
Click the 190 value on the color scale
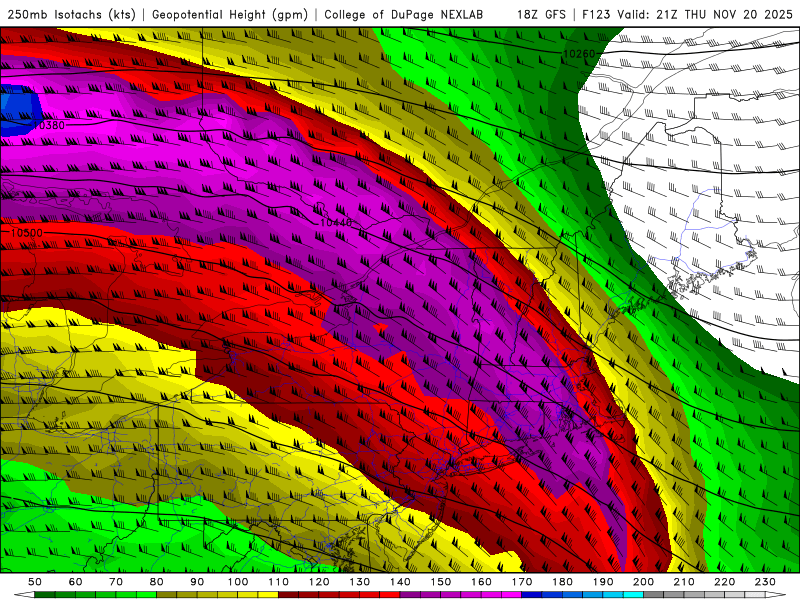603,582
